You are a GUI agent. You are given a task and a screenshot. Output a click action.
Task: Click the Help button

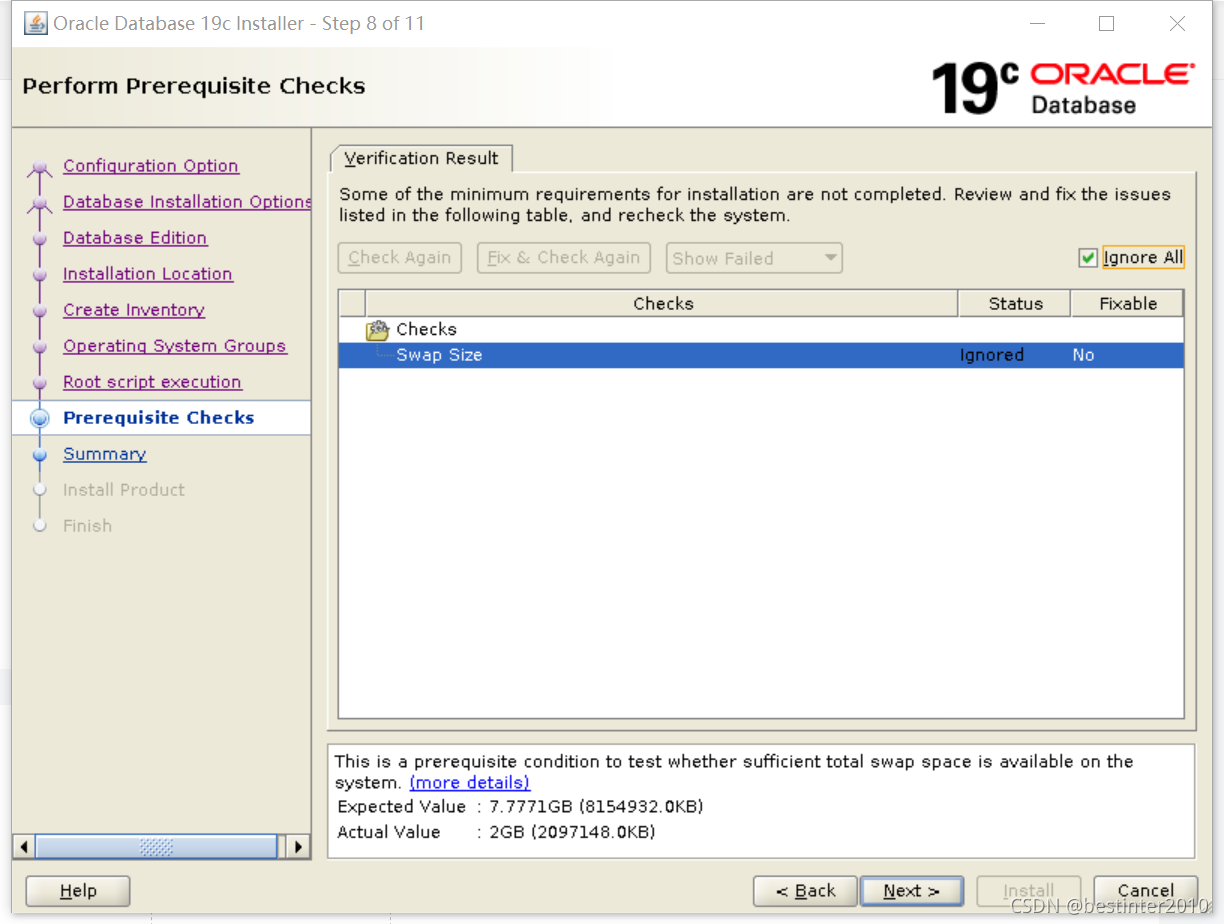(78, 891)
